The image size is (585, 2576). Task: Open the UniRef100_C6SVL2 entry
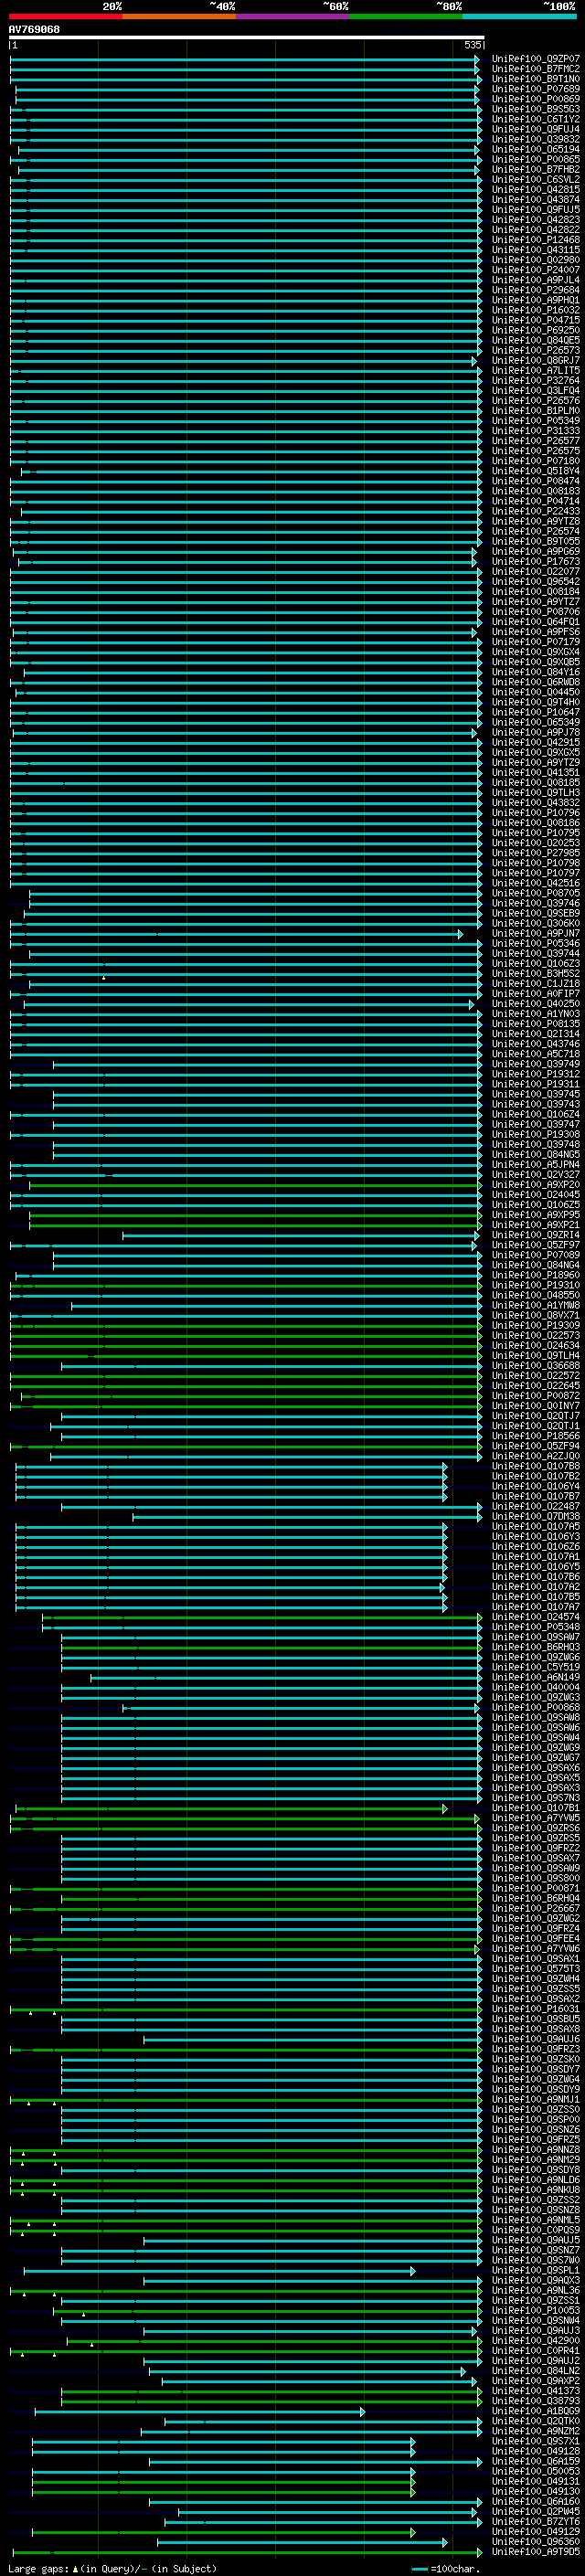coord(535,179)
